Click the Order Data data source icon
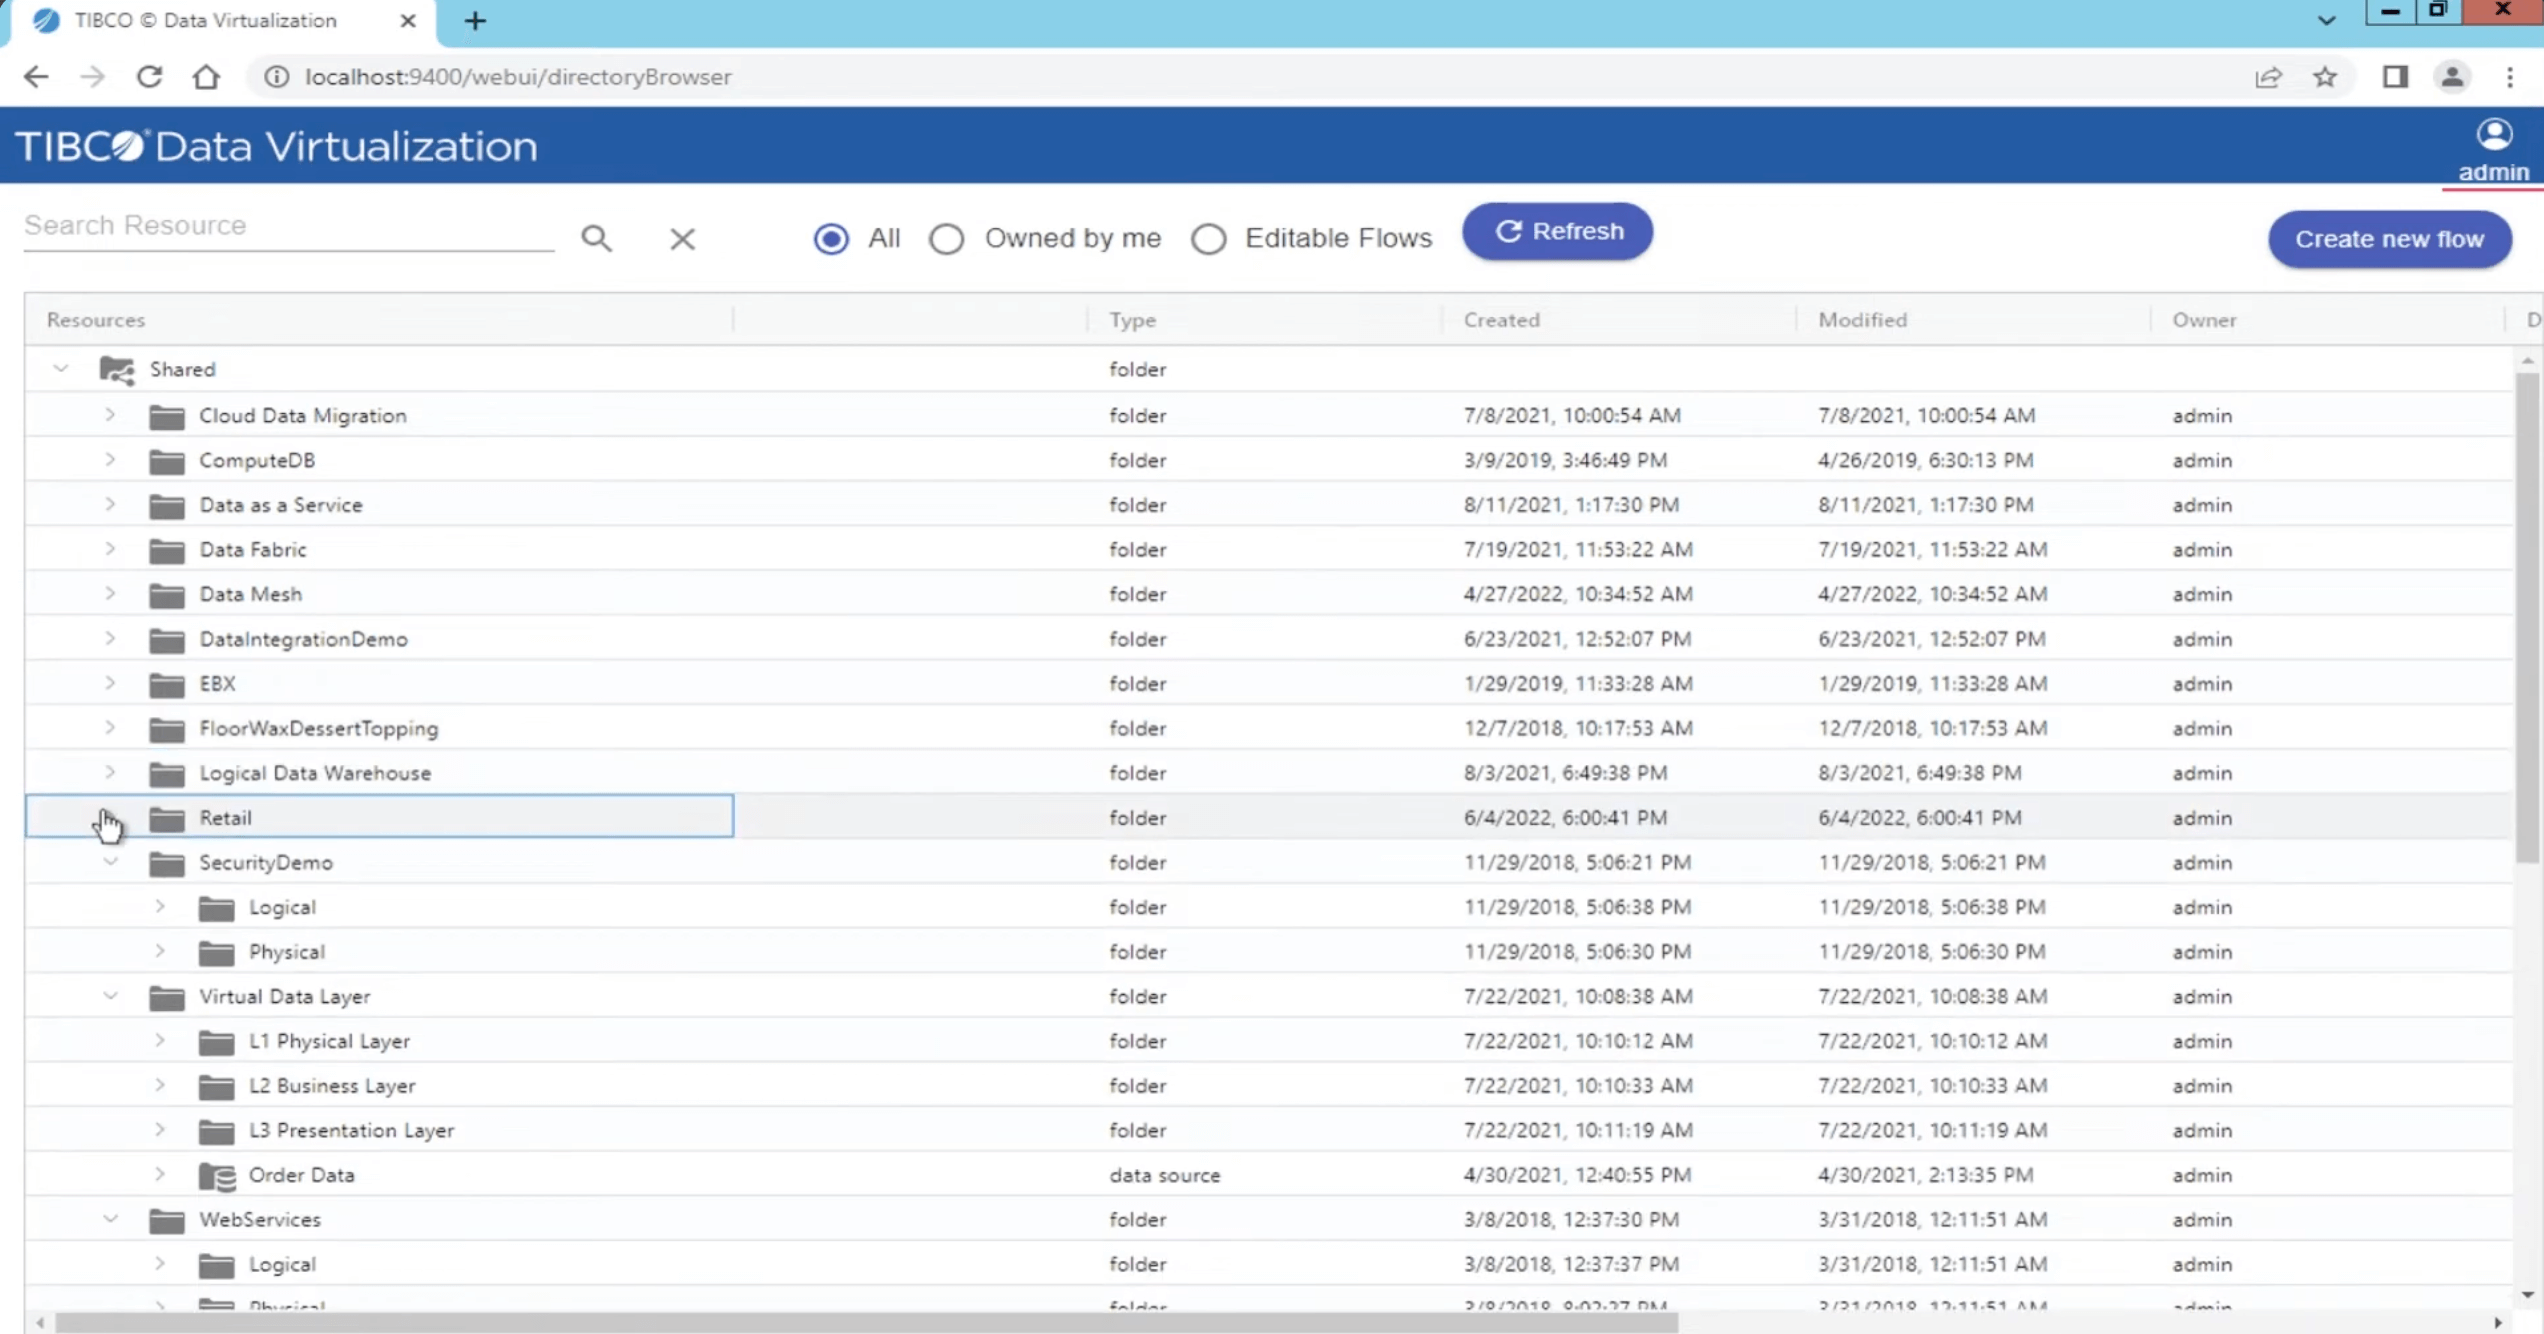Screen dimensions: 2544x1334 [217, 1176]
